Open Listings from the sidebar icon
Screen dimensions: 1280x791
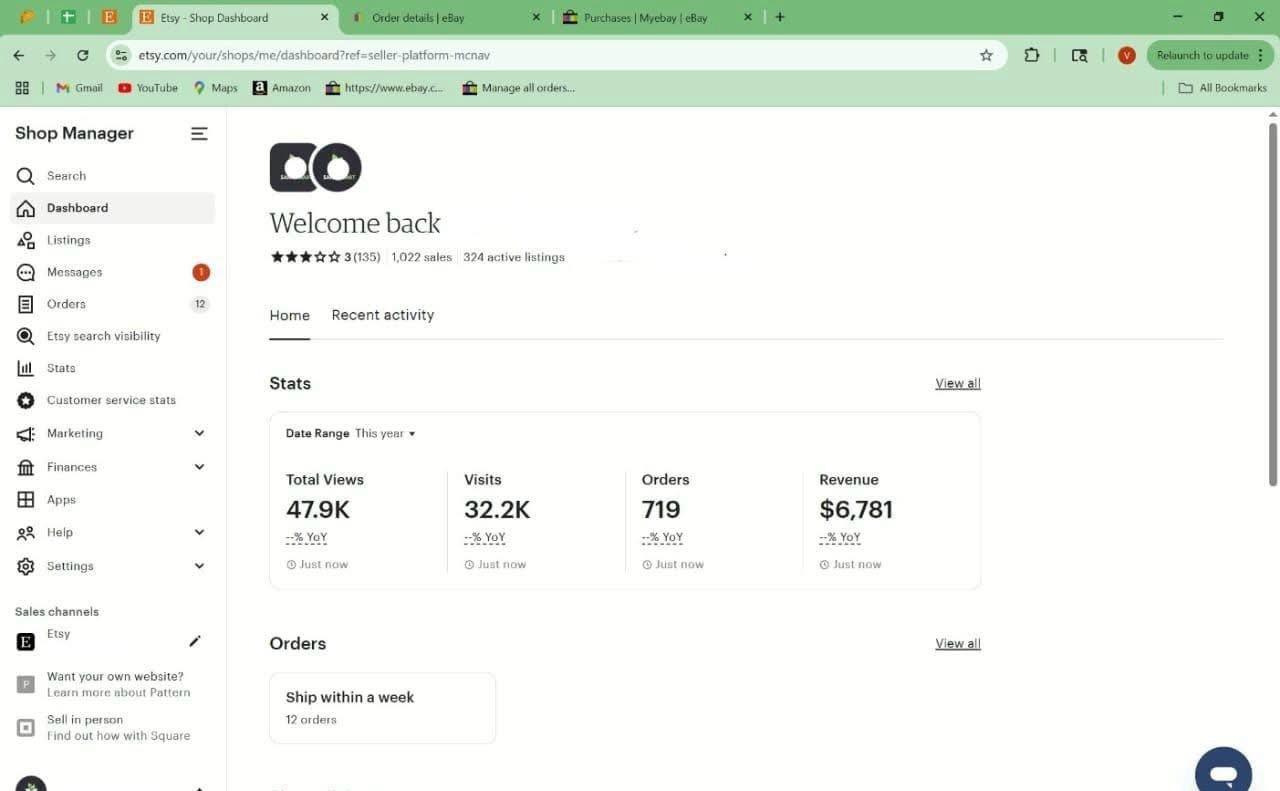[26, 240]
